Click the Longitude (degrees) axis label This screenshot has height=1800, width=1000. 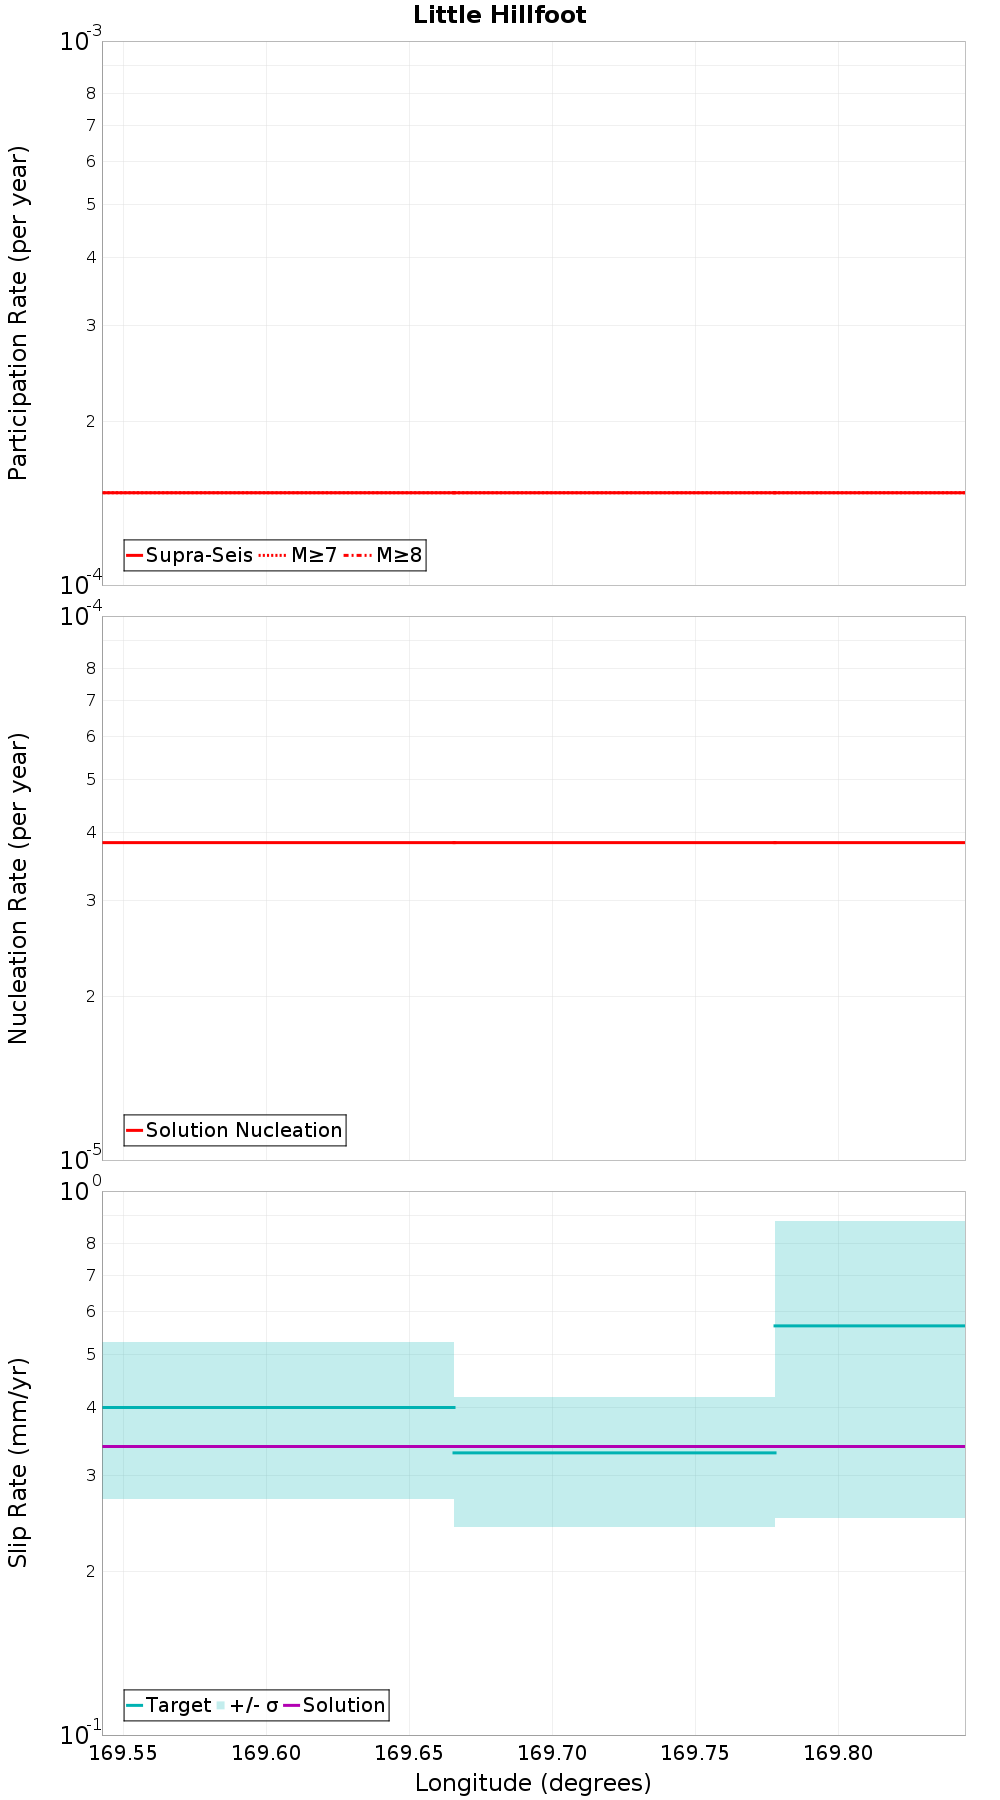533,1782
